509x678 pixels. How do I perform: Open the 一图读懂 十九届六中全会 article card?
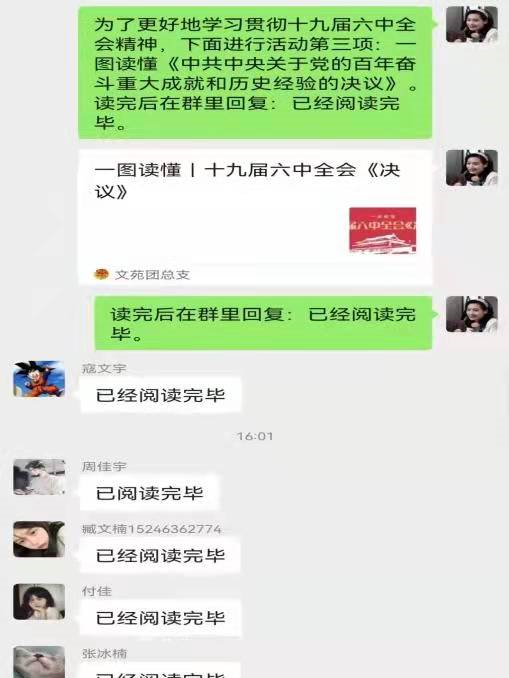[x=256, y=217]
